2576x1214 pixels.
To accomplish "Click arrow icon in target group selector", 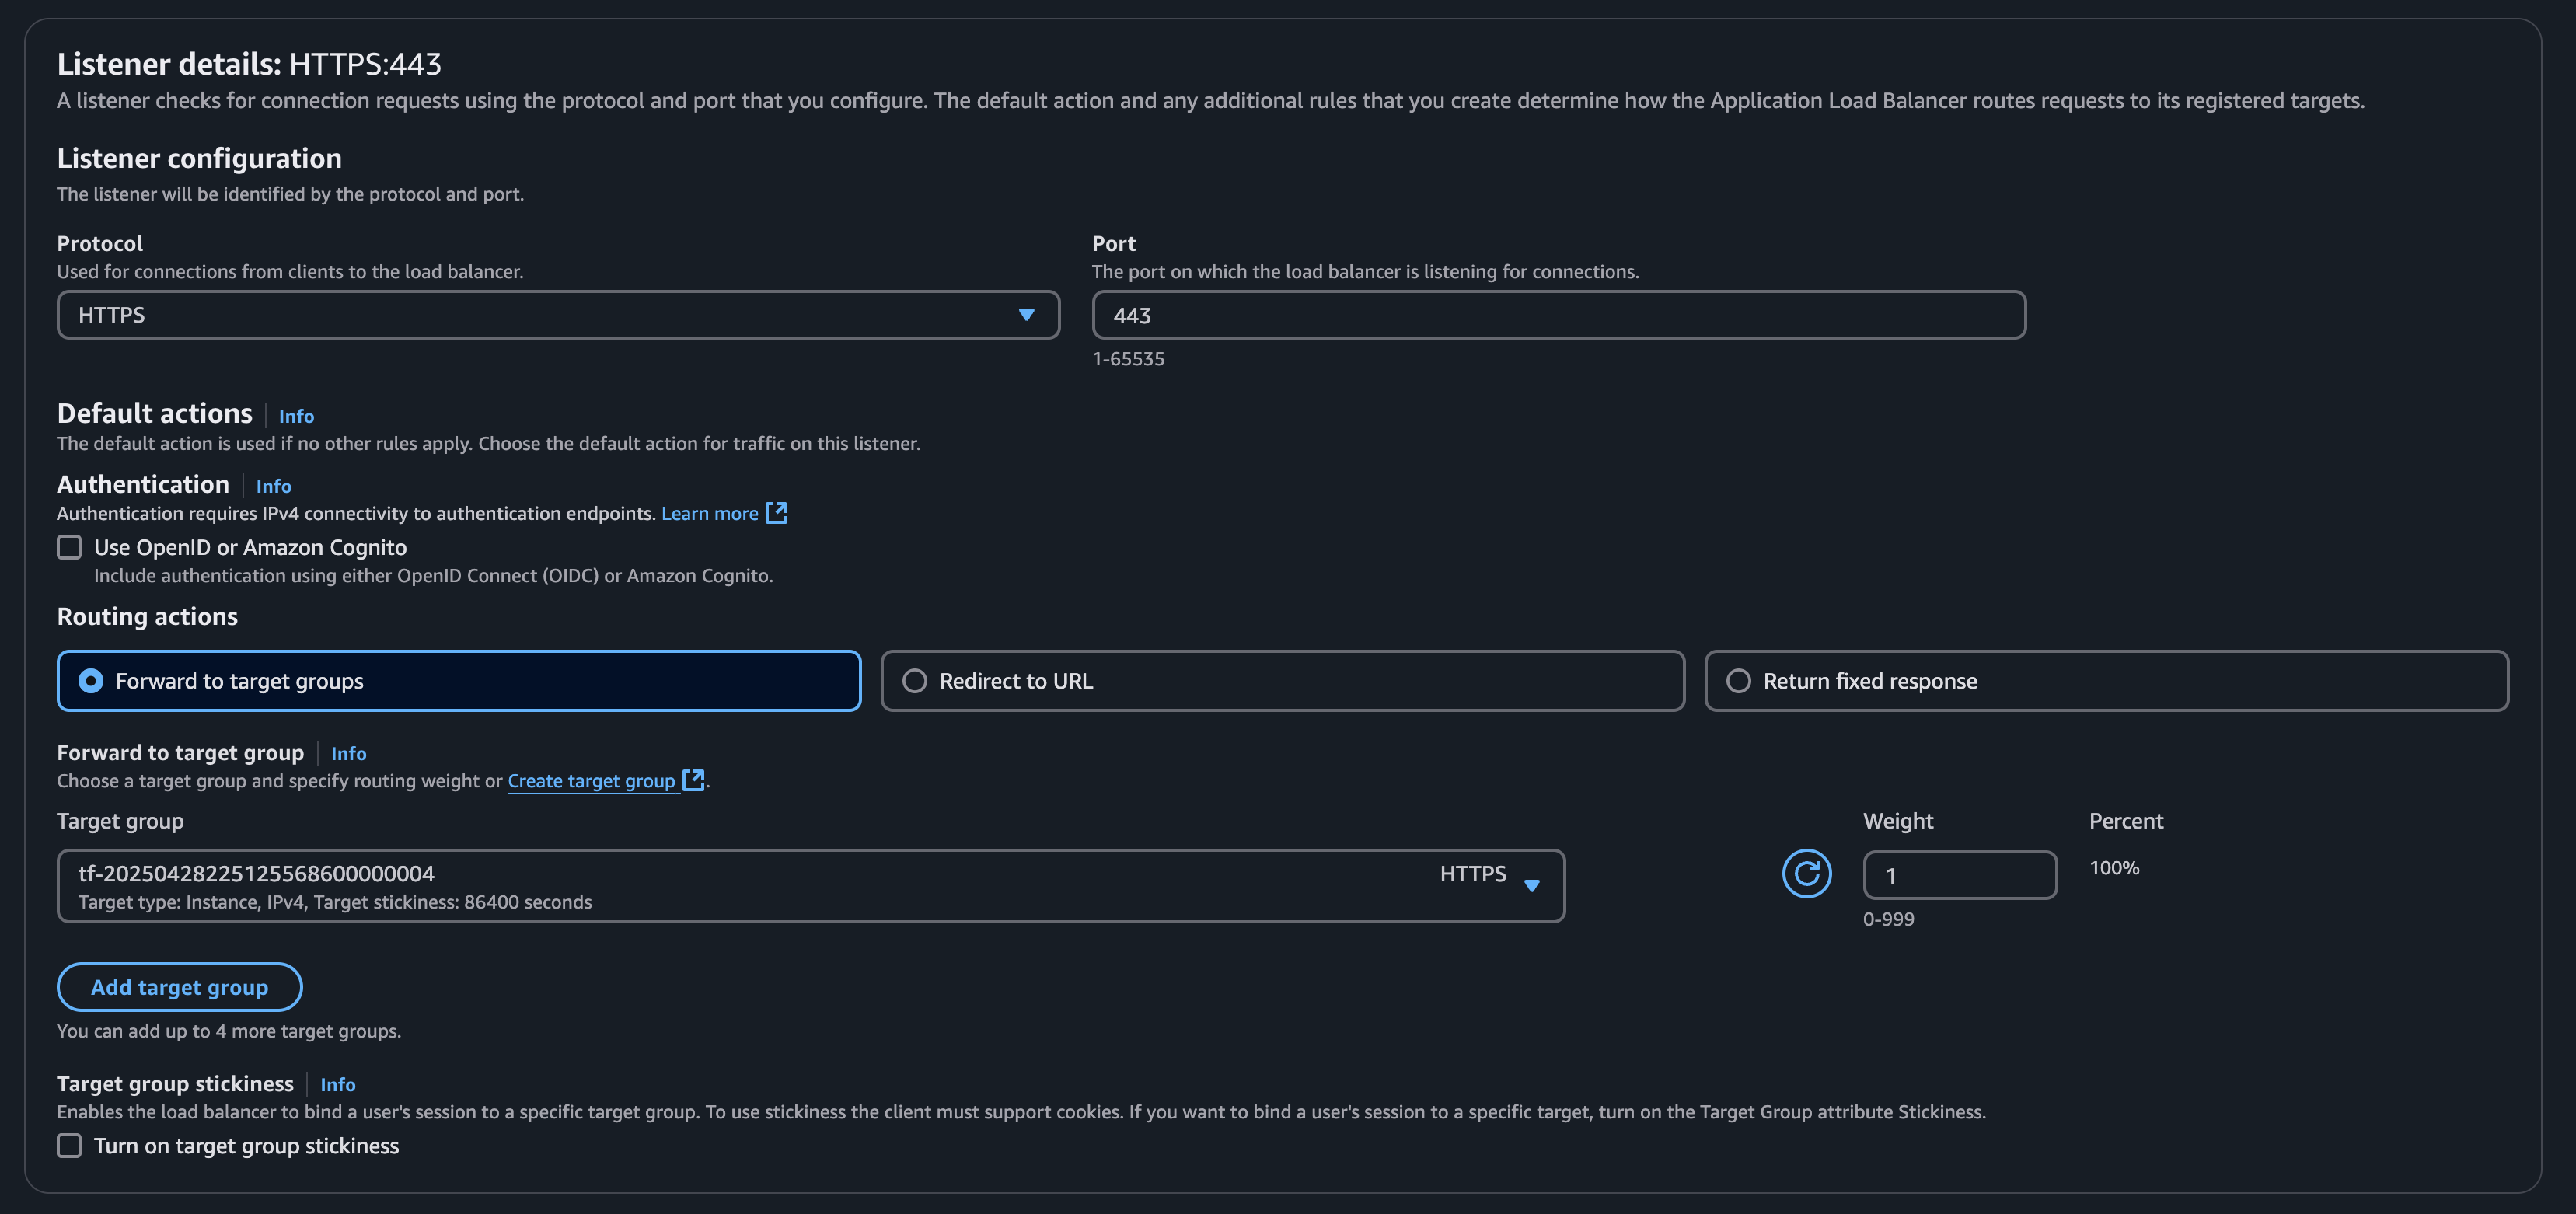I will [1531, 886].
